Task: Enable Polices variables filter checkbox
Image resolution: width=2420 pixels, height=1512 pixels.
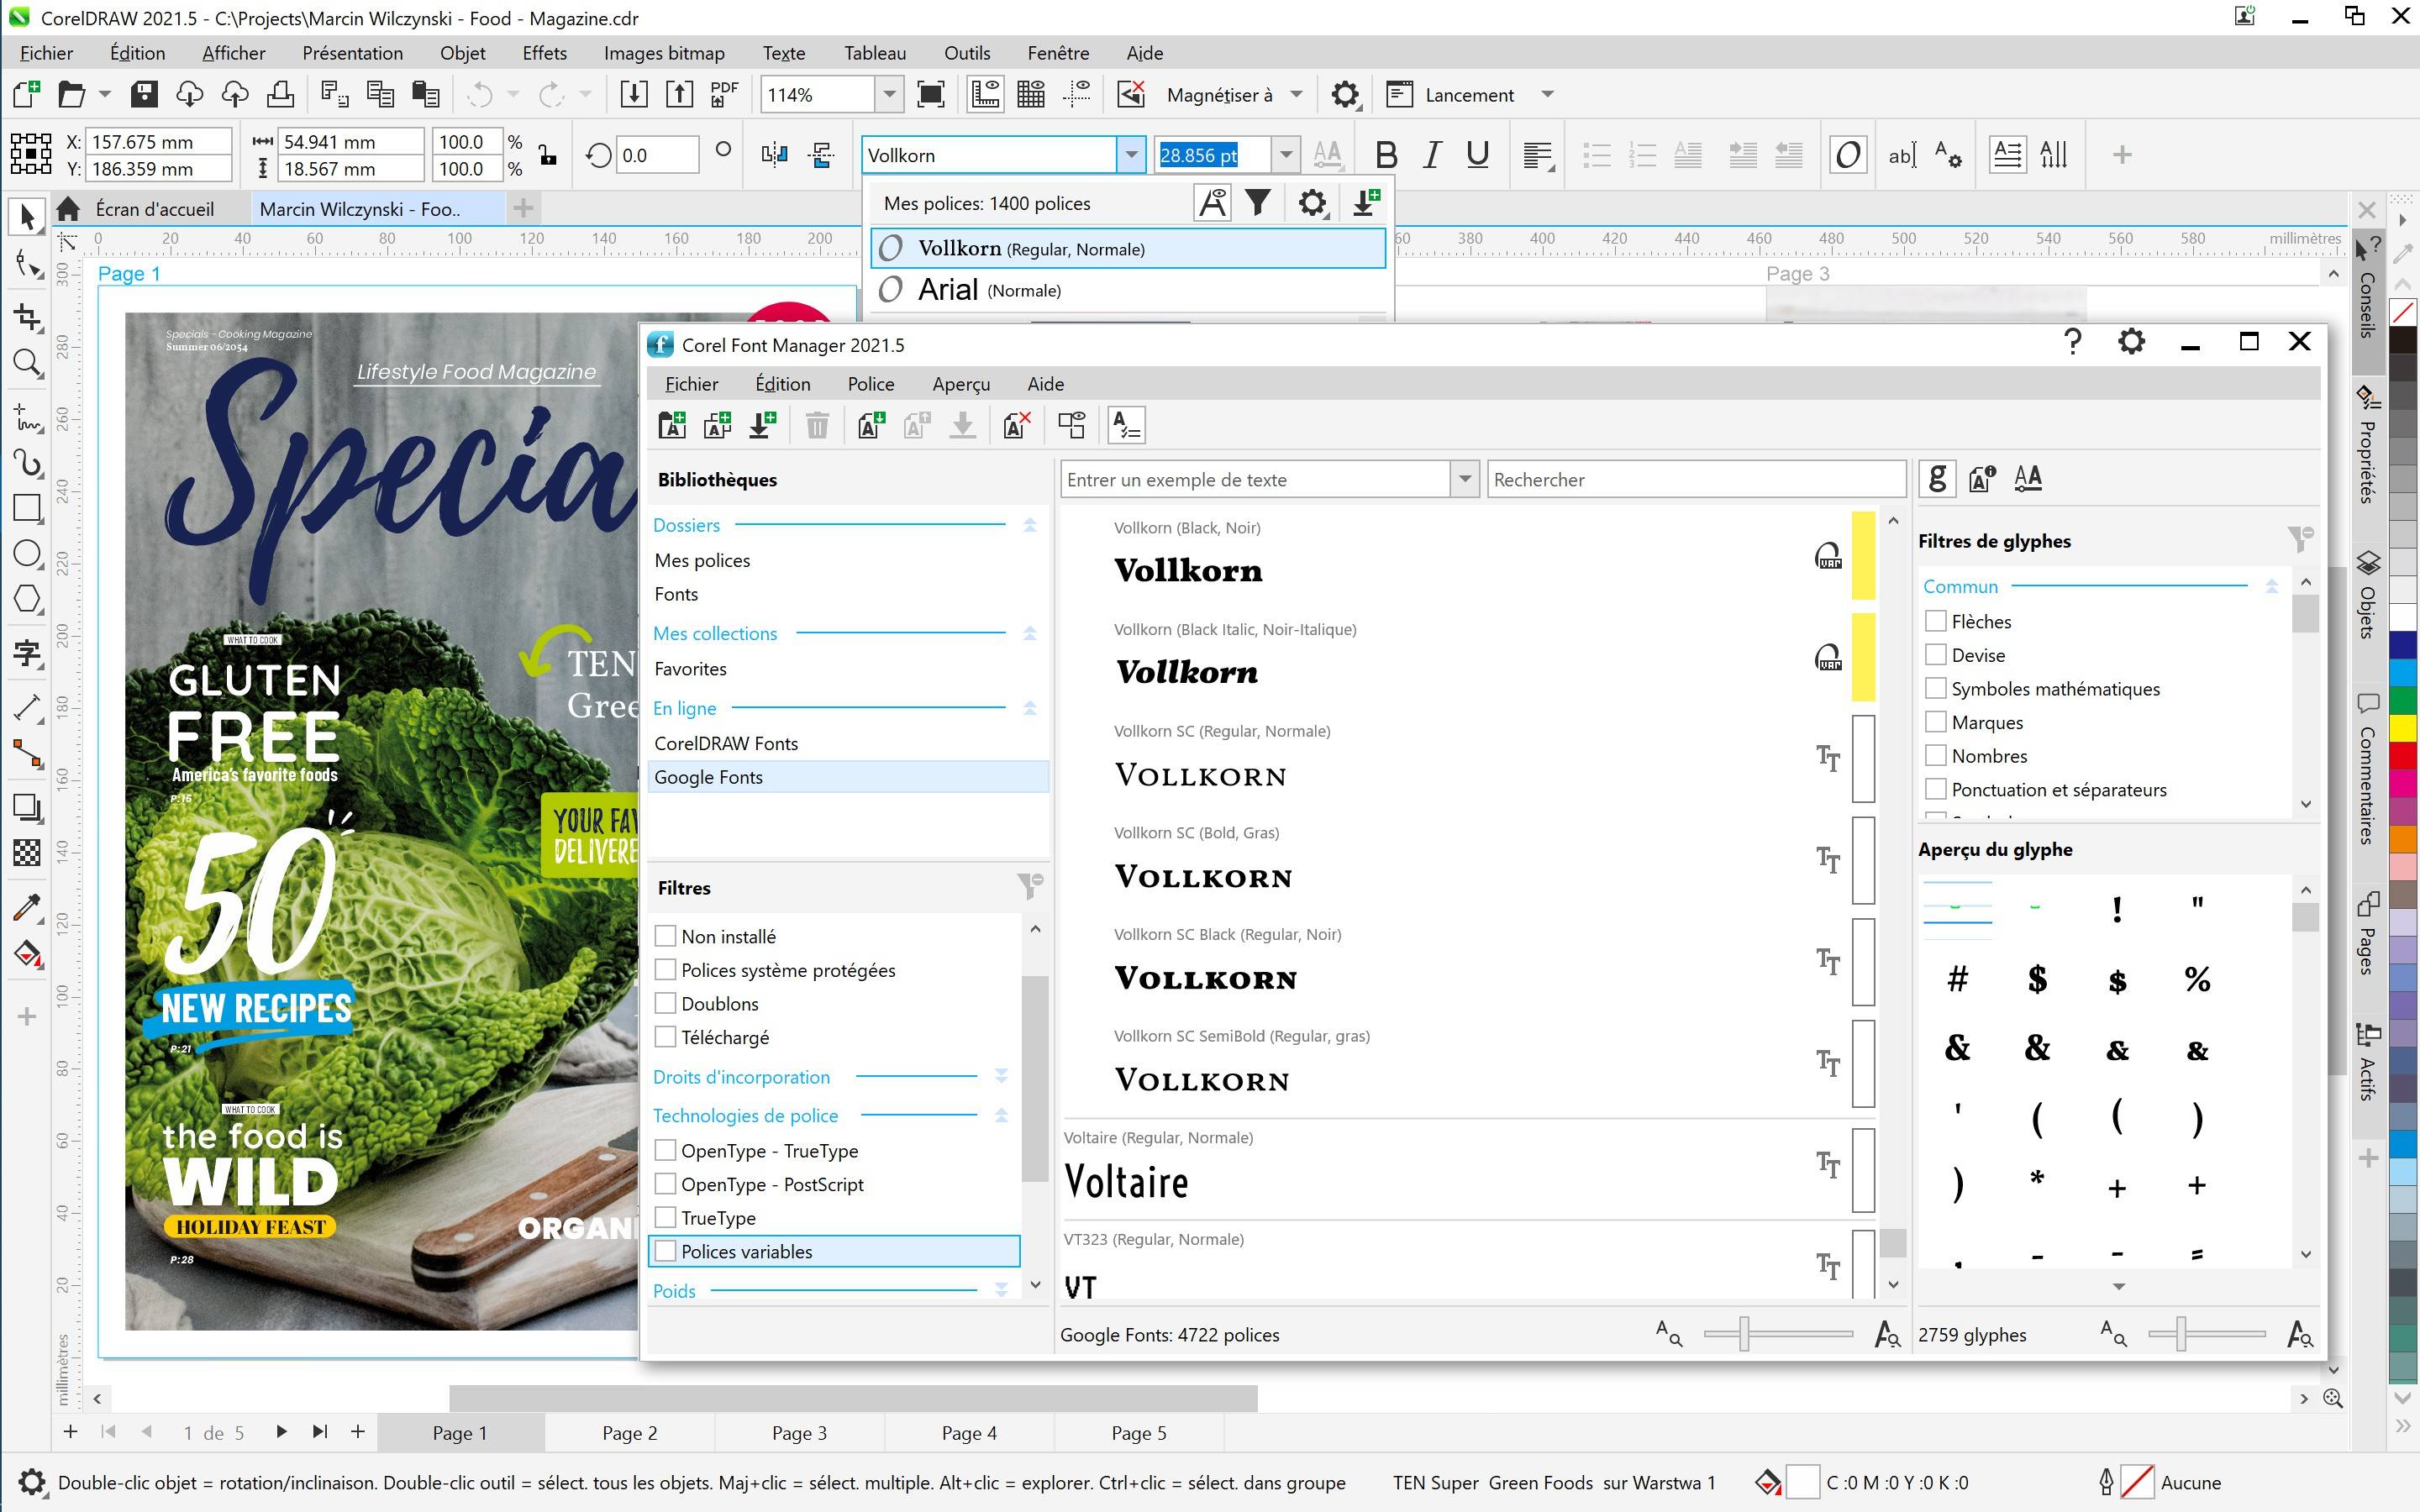Action: (665, 1251)
